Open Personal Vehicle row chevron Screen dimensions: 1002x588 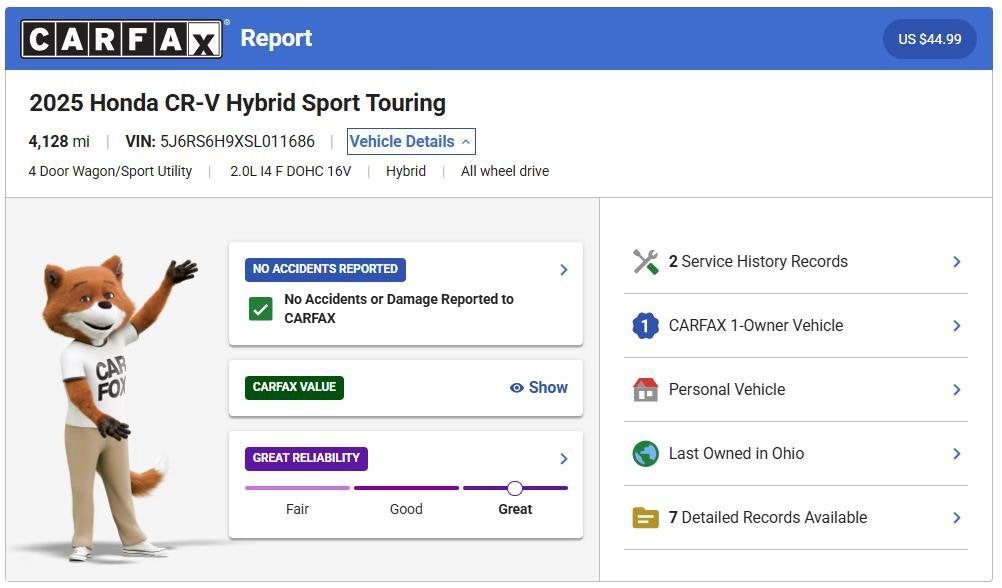coord(957,389)
